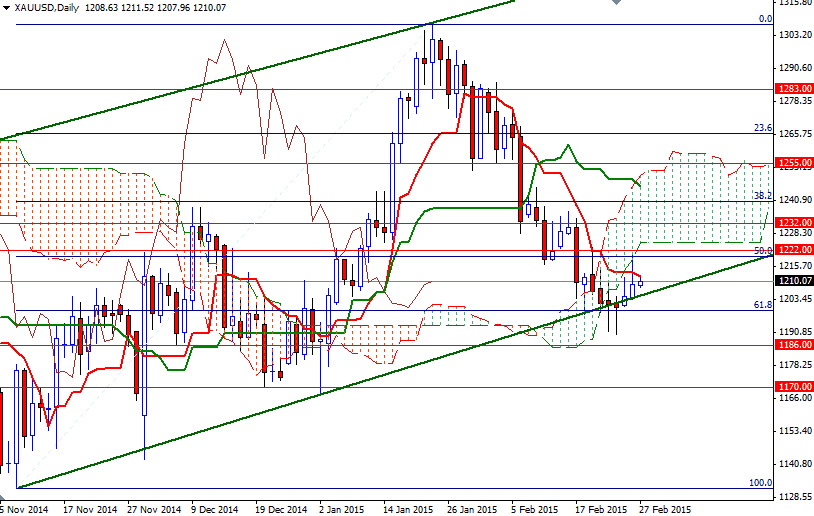Screen dimensions: 814x516
Task: Click the XAUUSD,Daily chart title text
Action: click(x=42, y=7)
